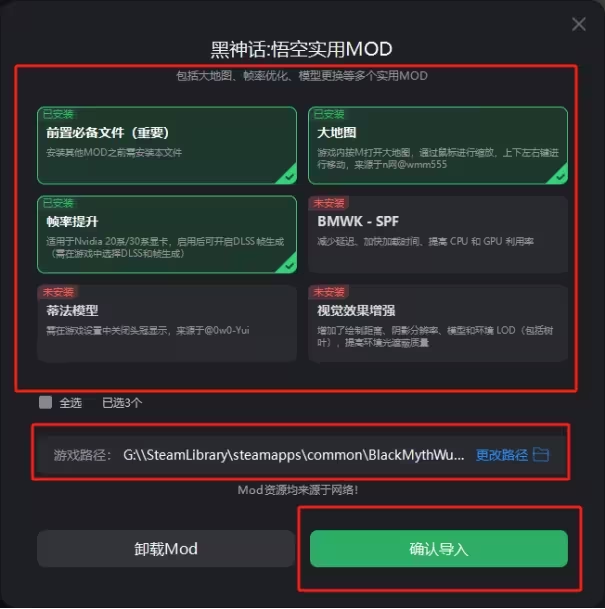Click the 未安装 badge on 视觉效果增强

[329, 292]
